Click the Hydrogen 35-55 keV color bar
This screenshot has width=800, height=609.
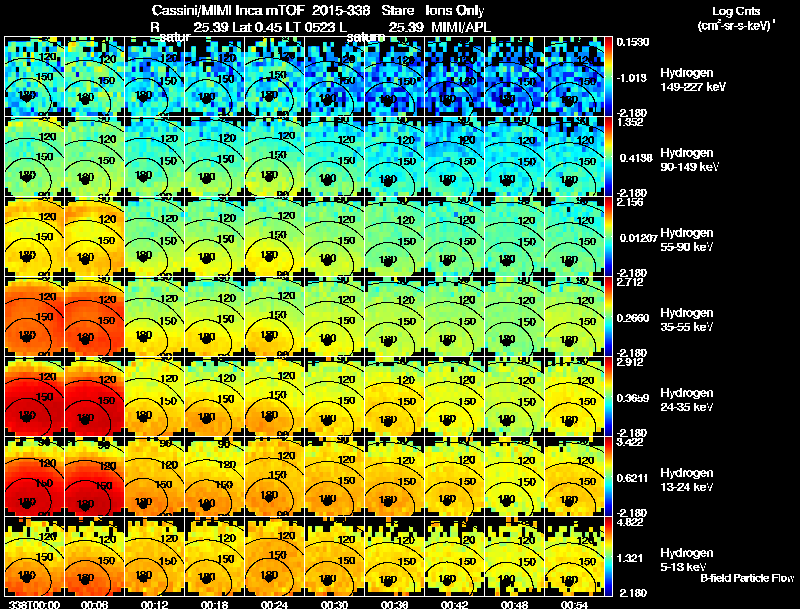pos(608,316)
